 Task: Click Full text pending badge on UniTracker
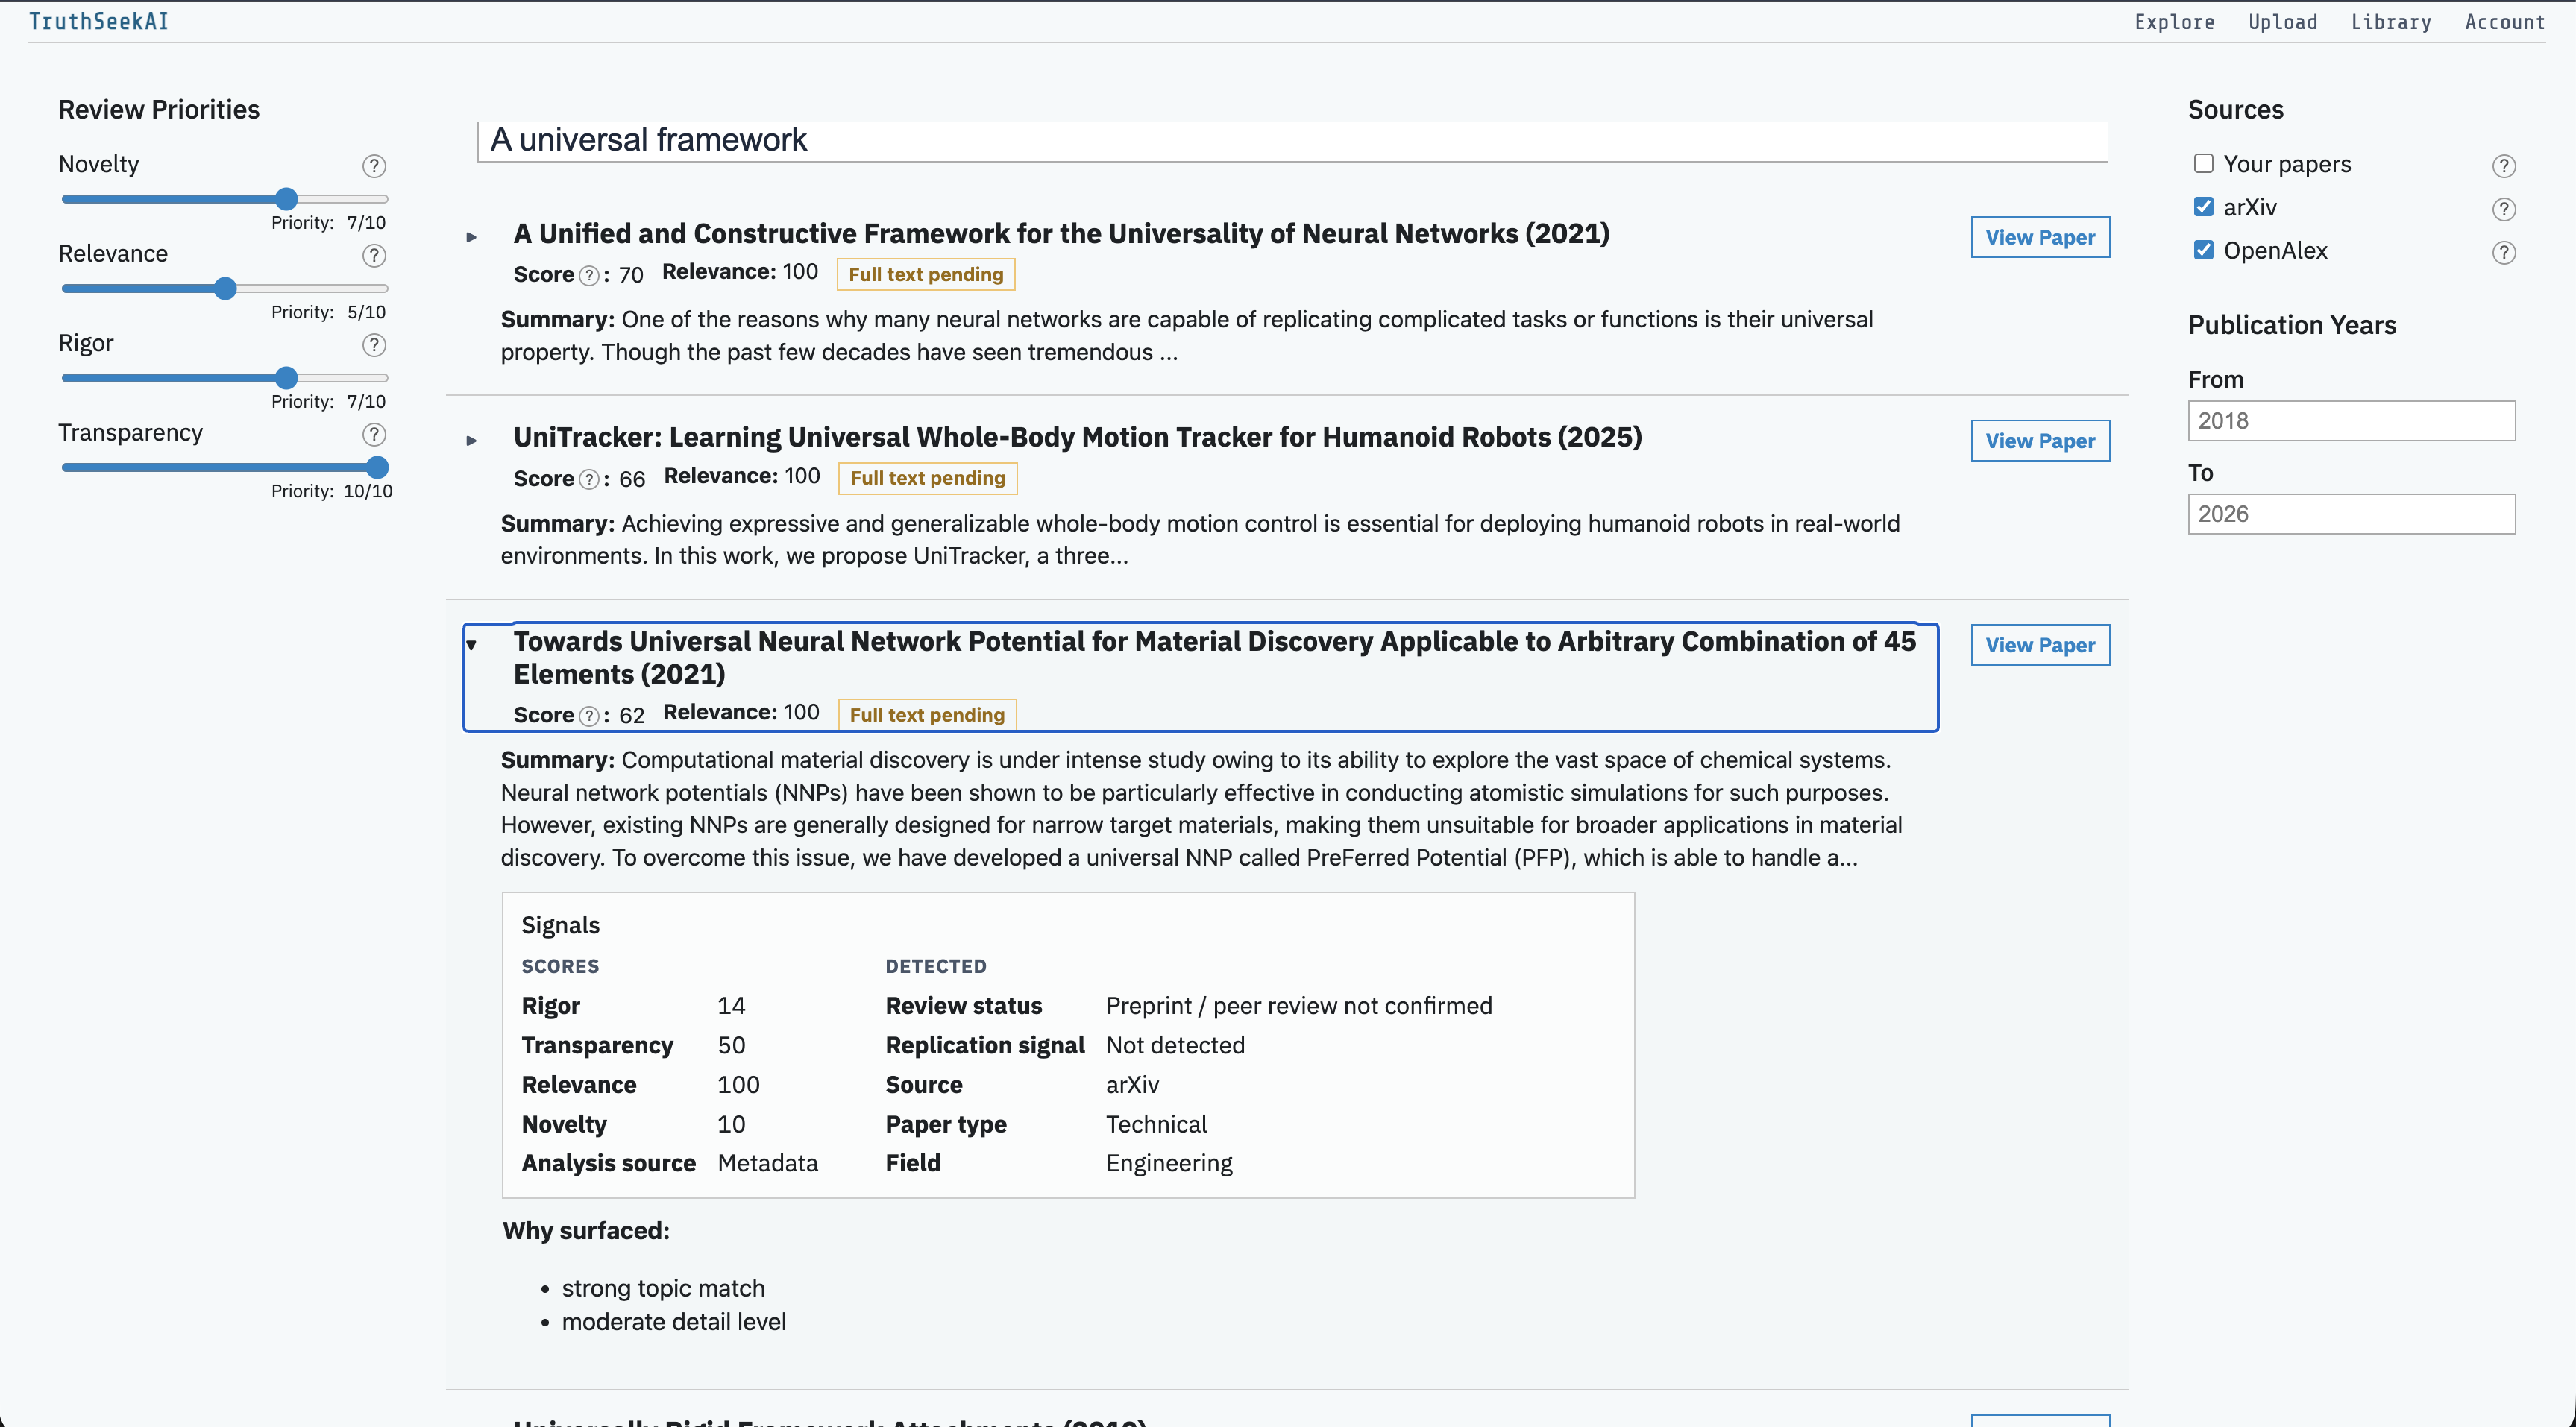[927, 479]
